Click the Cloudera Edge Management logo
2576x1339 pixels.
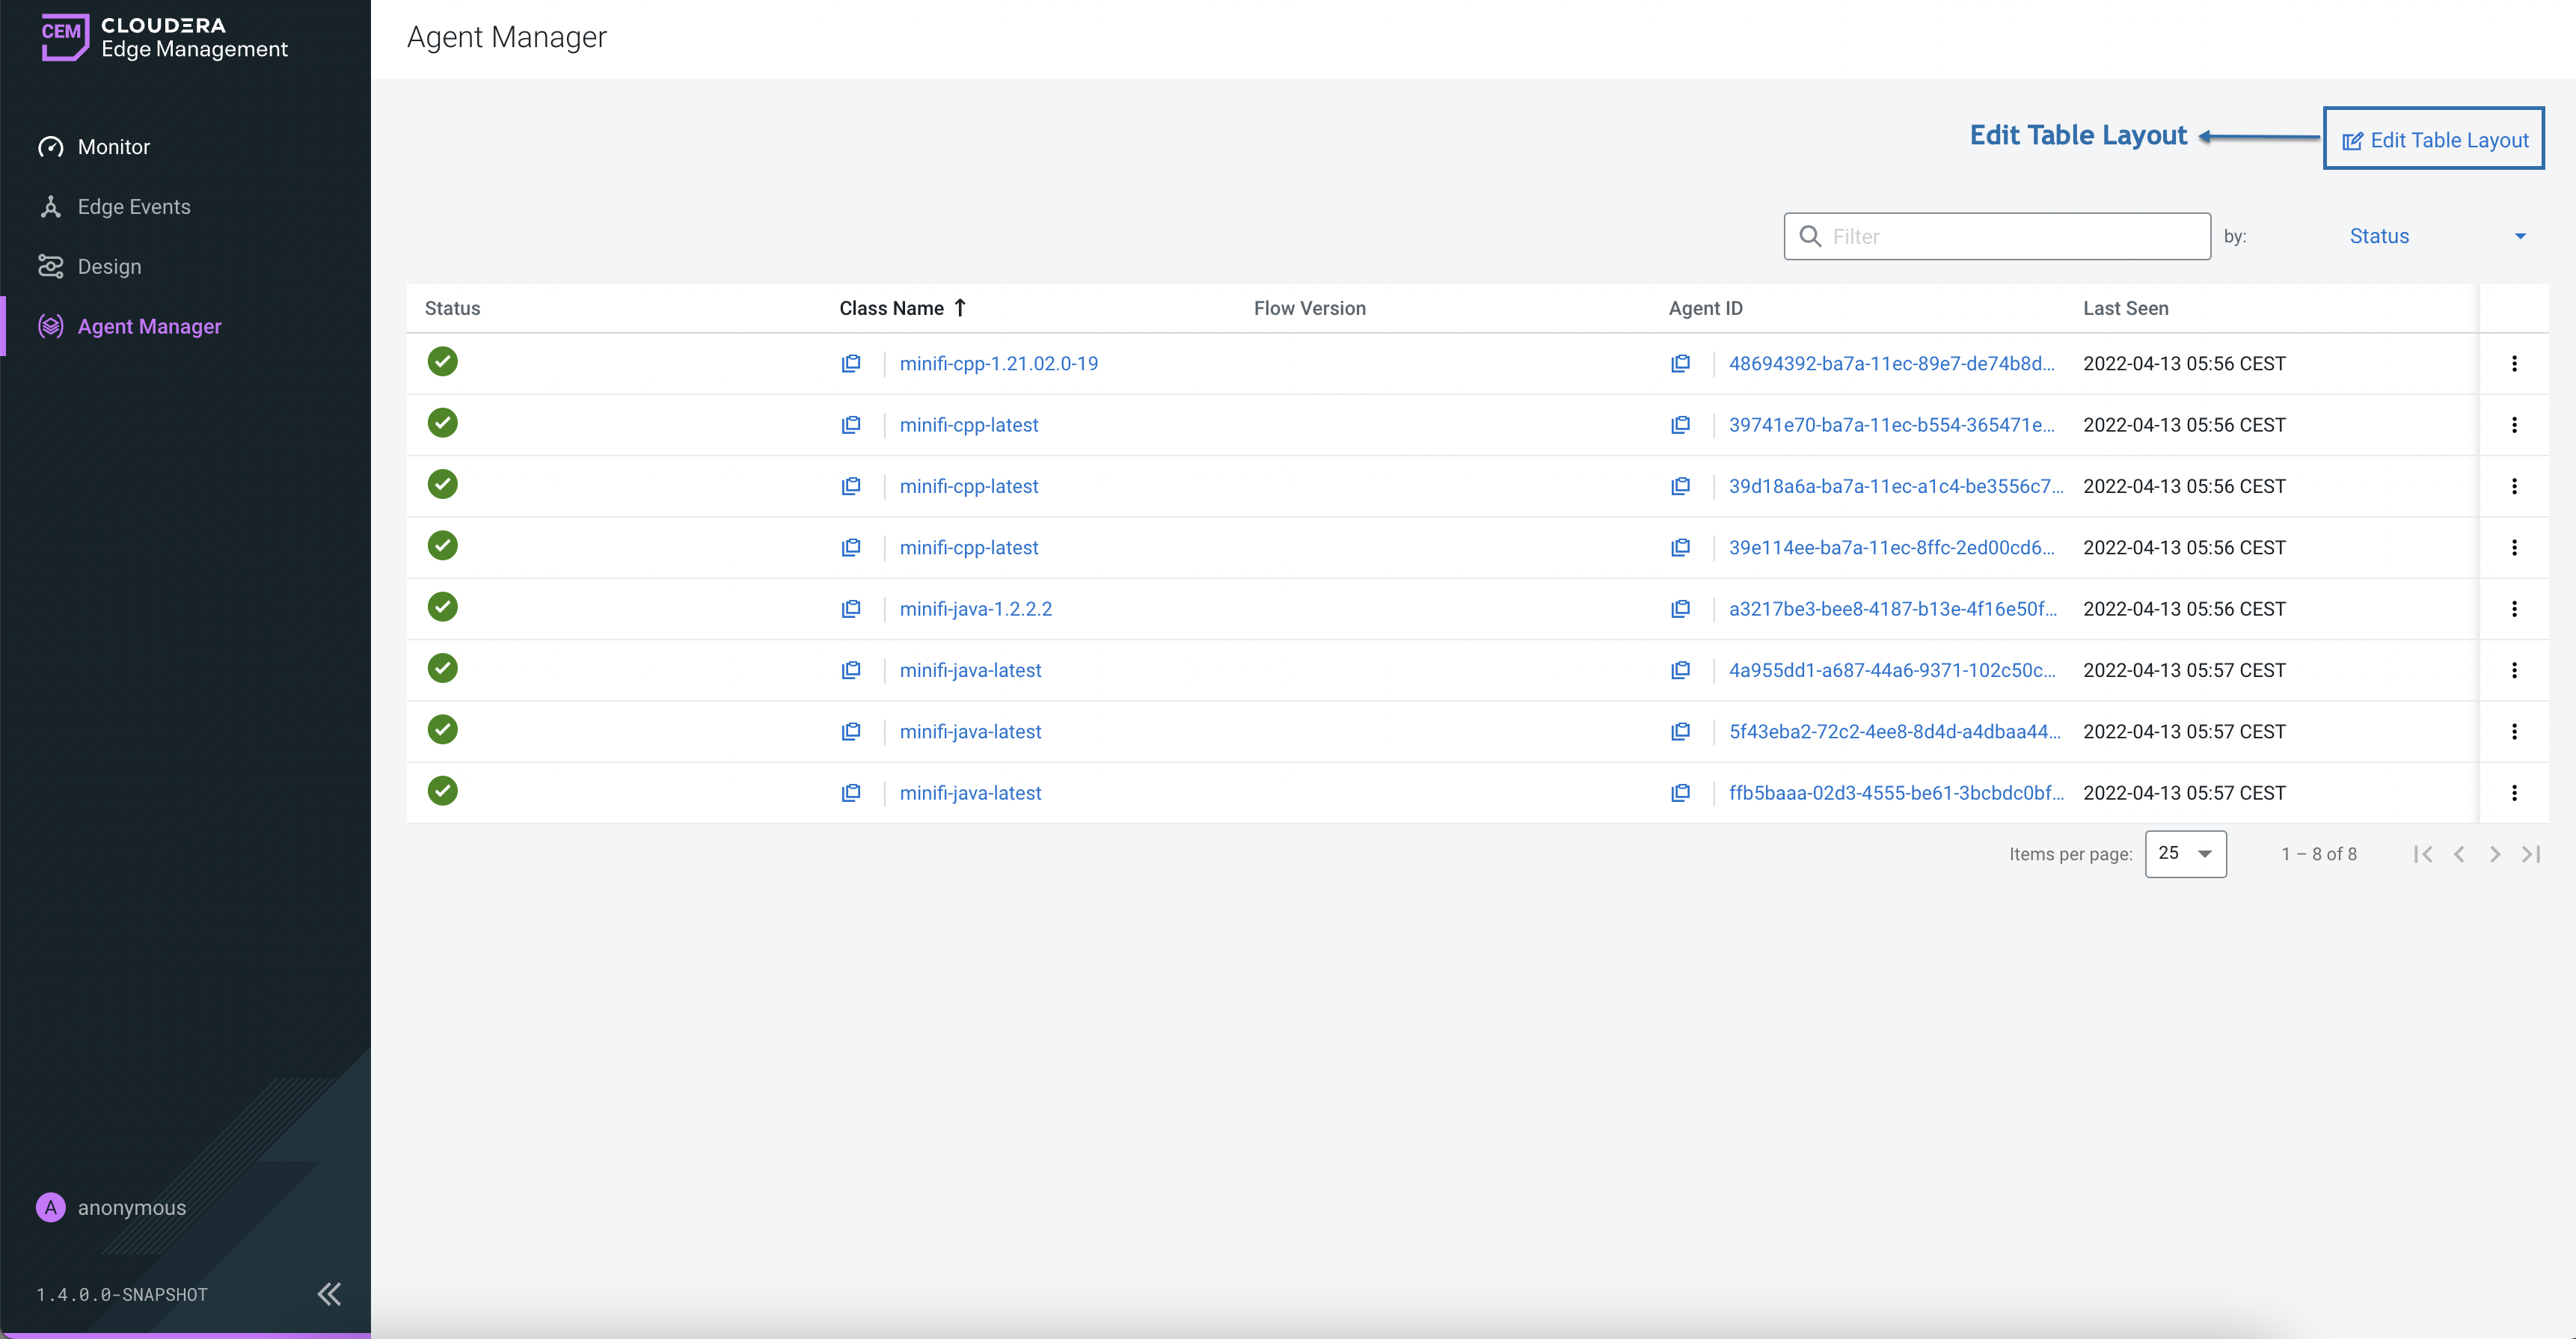[x=163, y=38]
